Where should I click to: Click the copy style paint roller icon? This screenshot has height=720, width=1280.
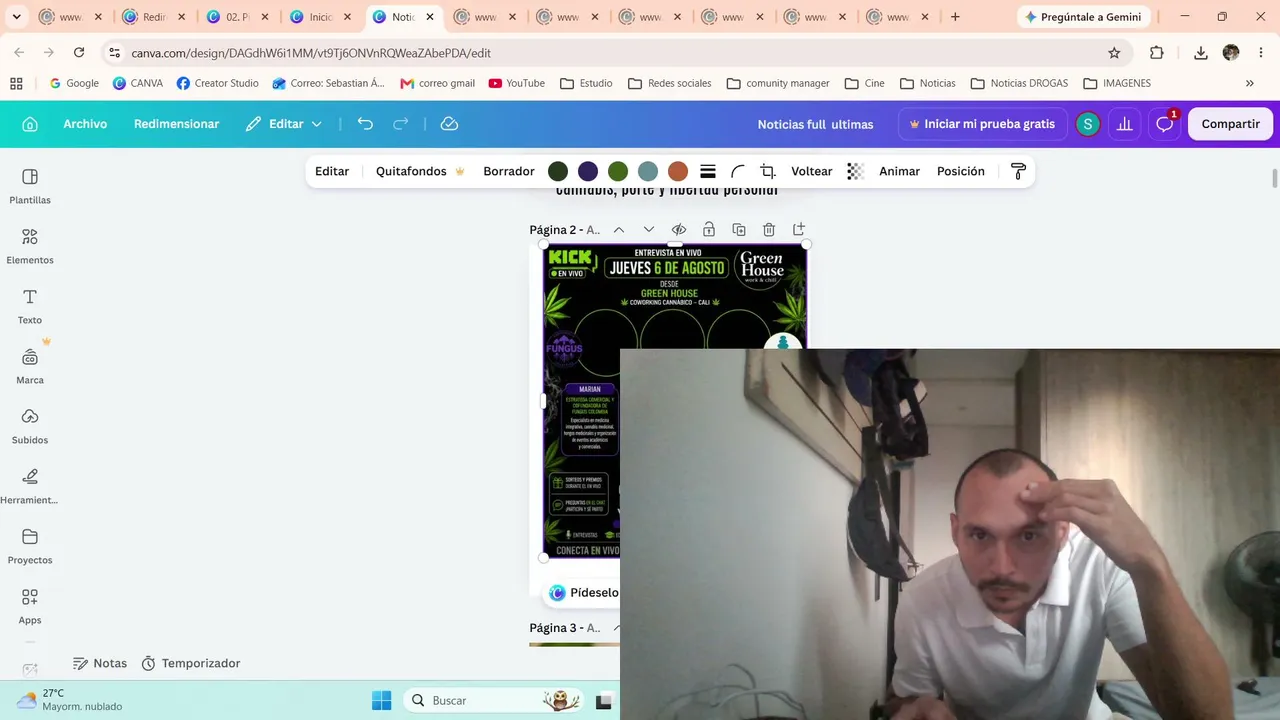coord(1018,171)
